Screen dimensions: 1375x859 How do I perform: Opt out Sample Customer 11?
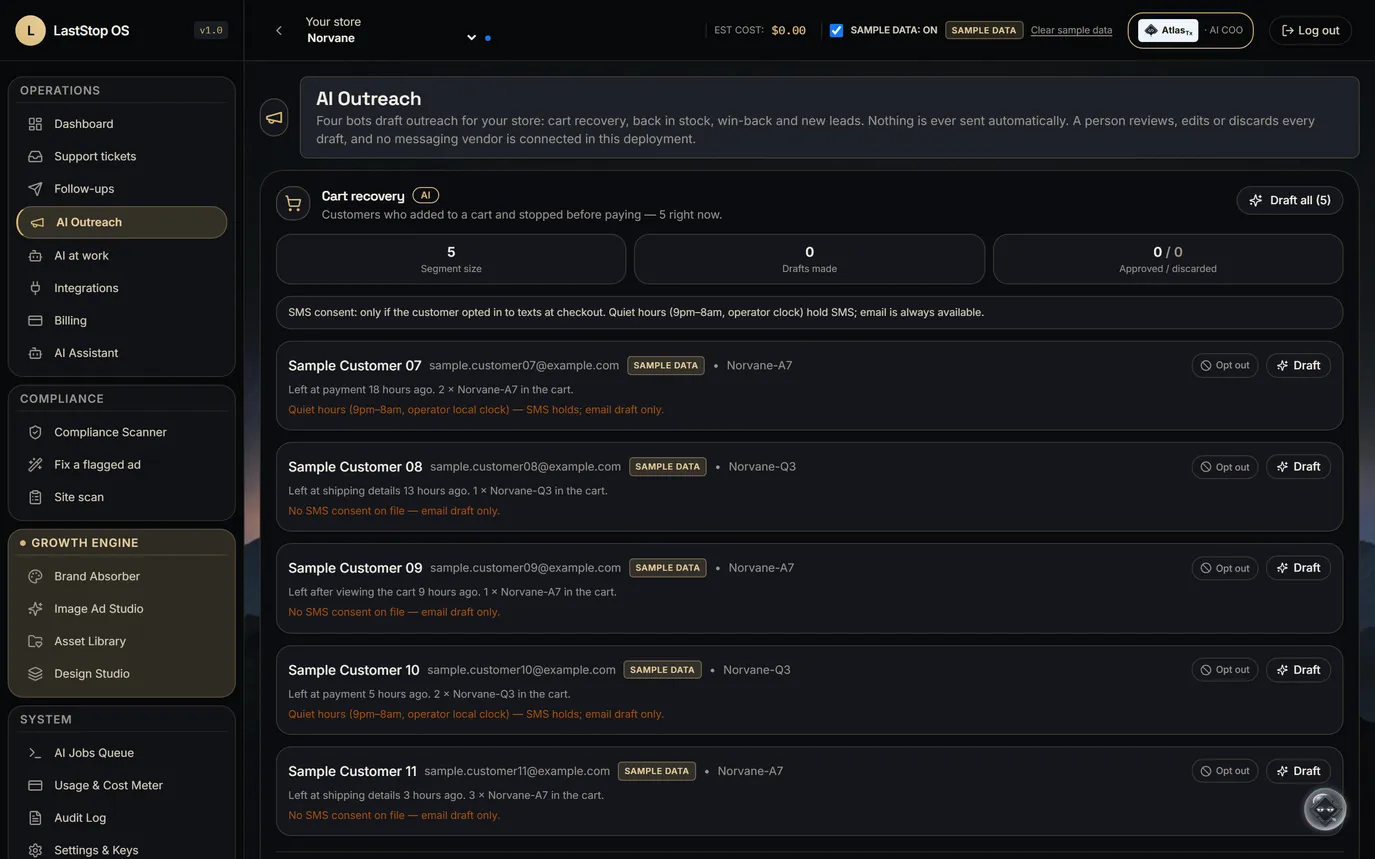click(1225, 771)
